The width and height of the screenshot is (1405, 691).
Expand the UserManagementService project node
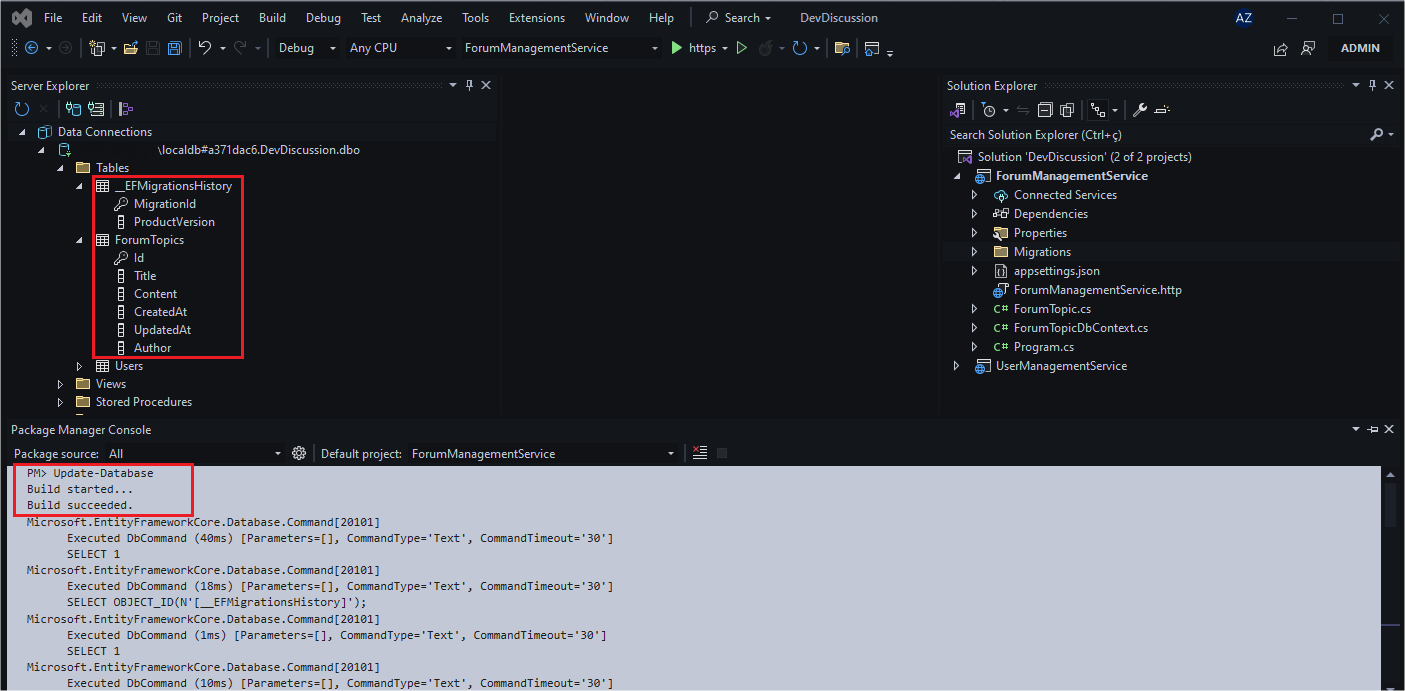[957, 366]
